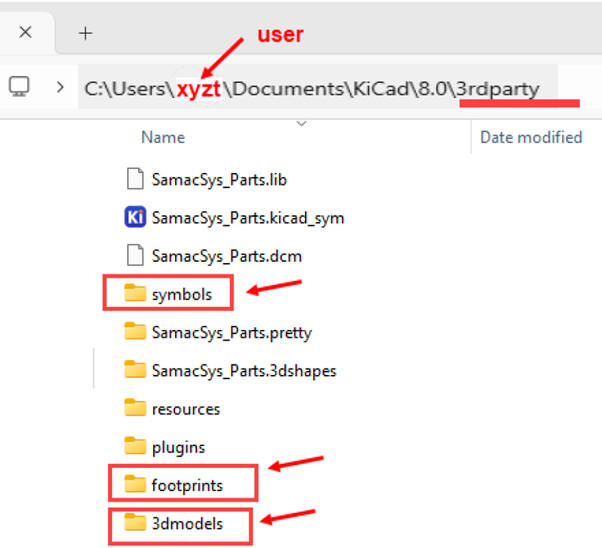Click the file icon of SamacSys_Parts.dcm

pyautogui.click(x=135, y=256)
